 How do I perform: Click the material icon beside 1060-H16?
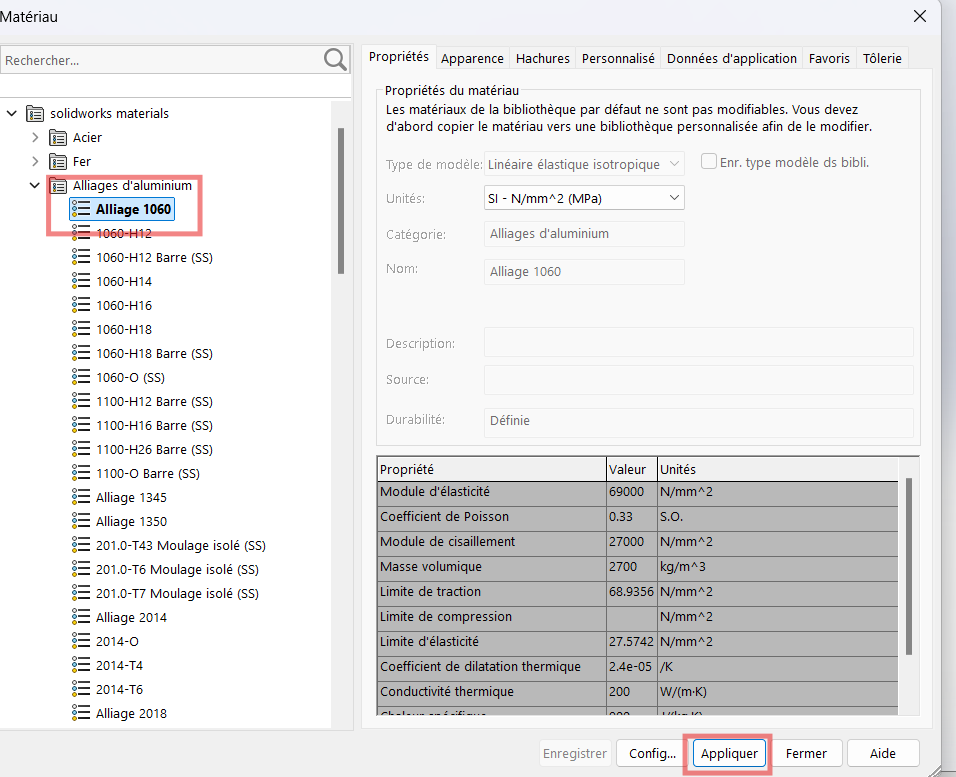(x=80, y=305)
